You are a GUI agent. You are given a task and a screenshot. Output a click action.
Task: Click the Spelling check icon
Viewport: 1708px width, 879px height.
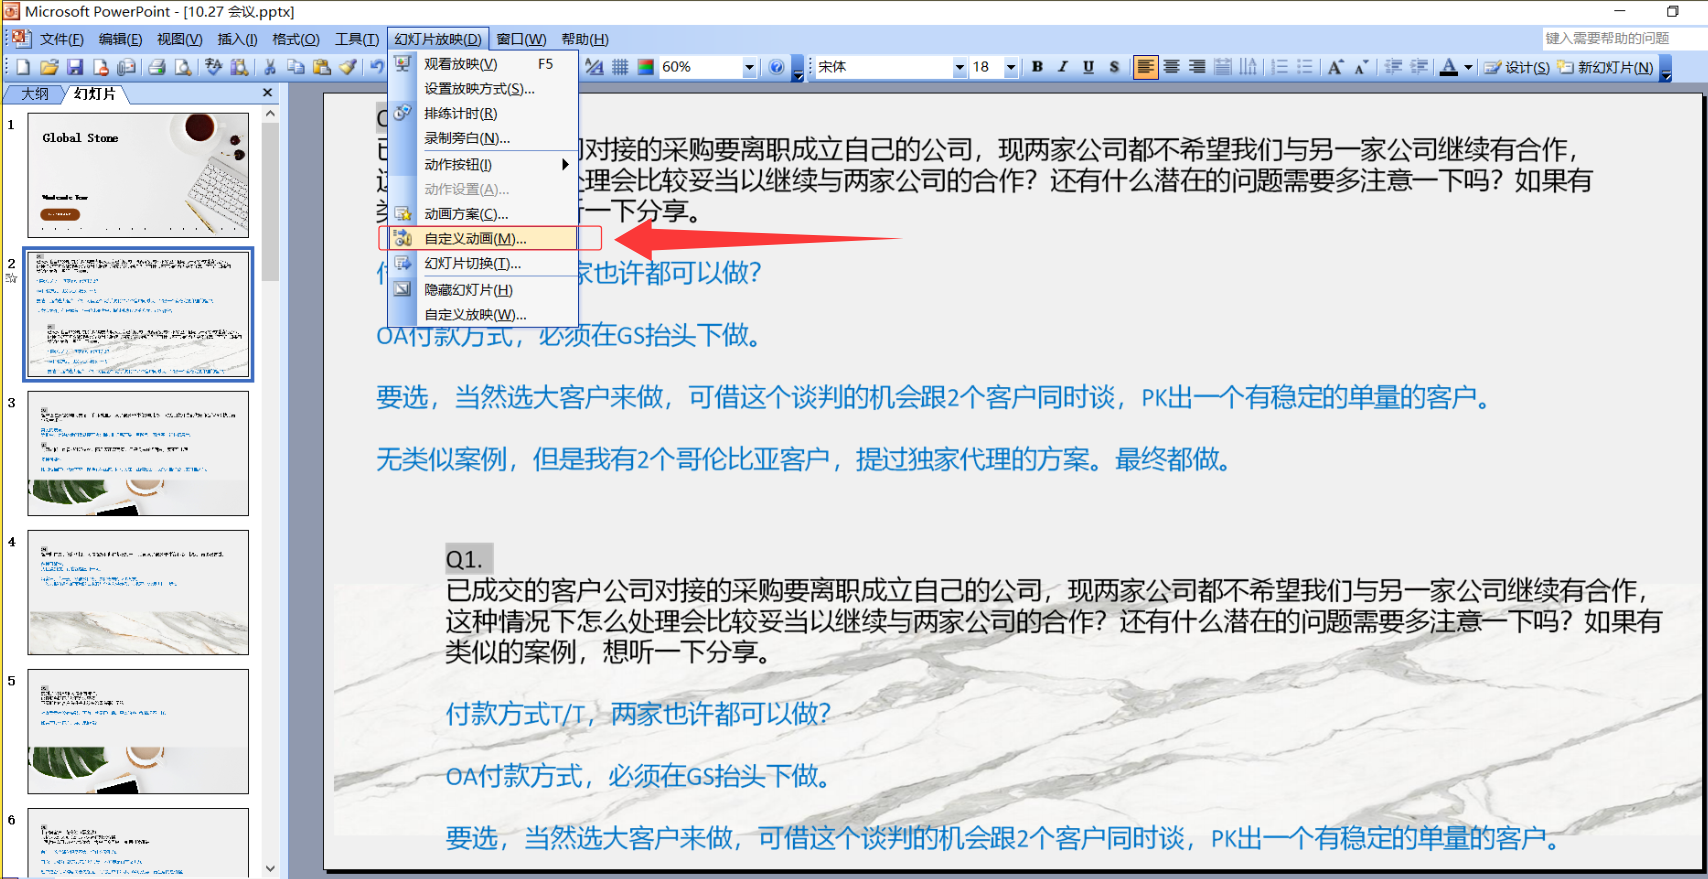pos(214,67)
